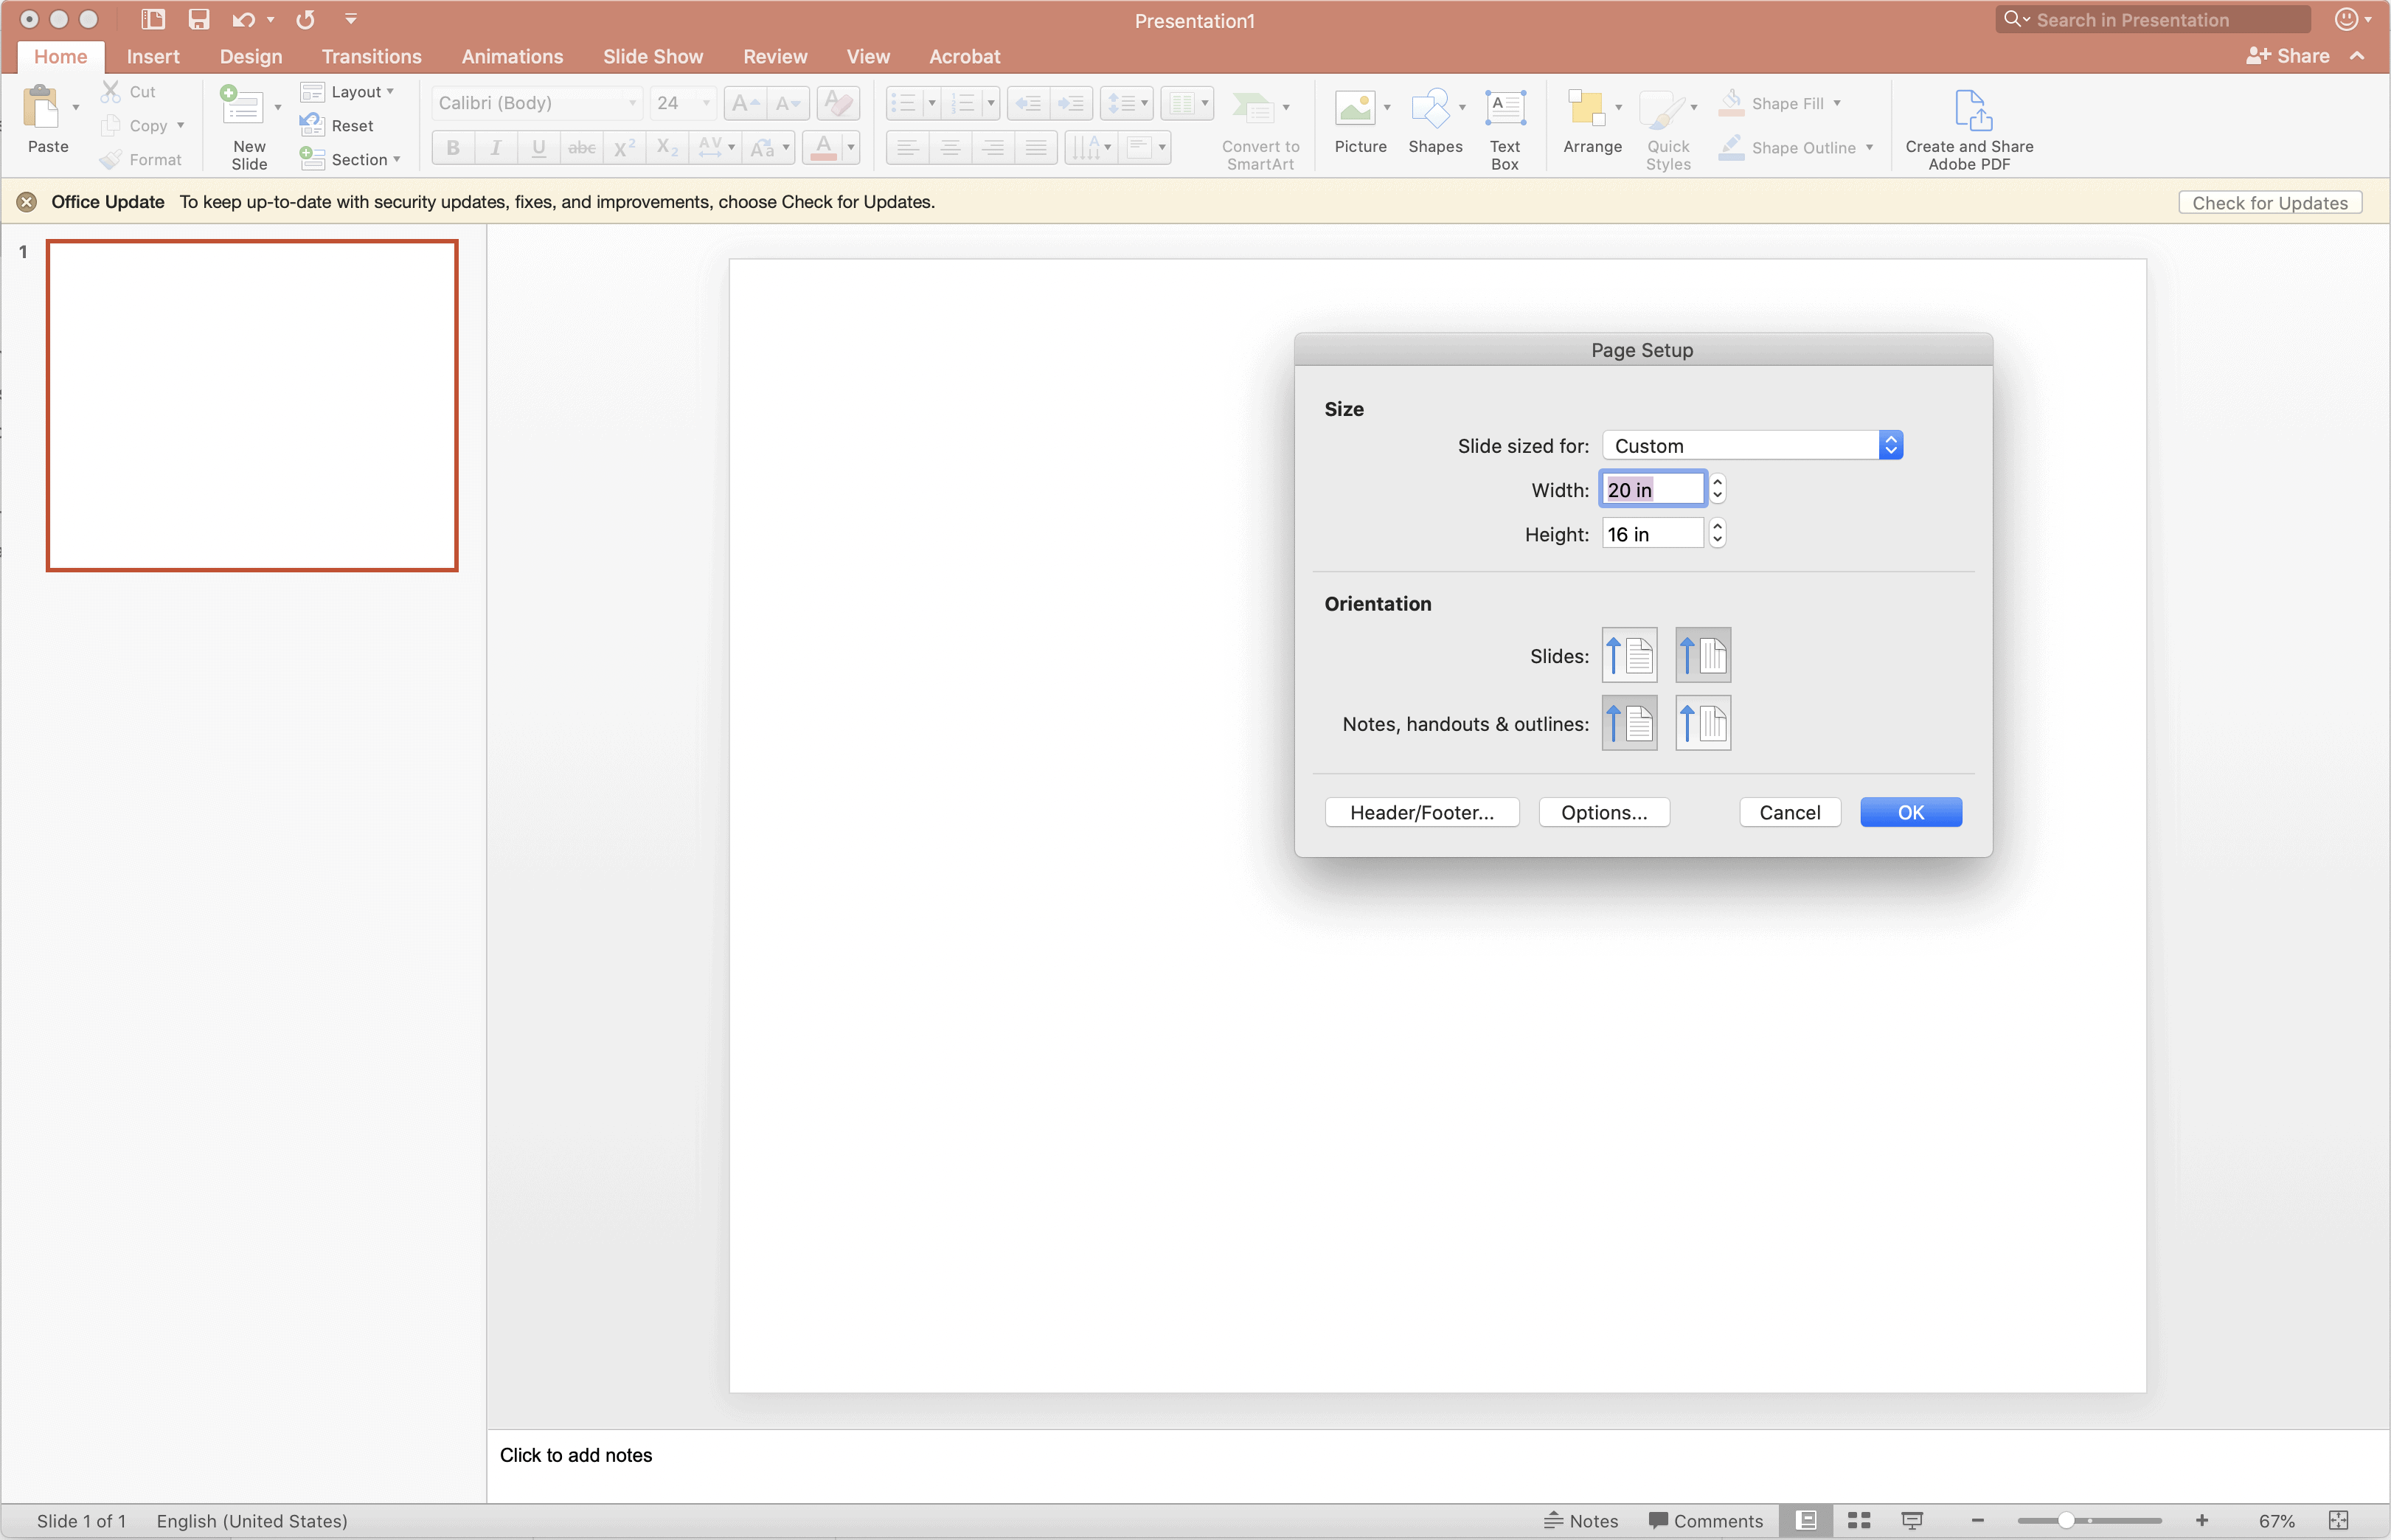
Task: Click into the Height input field
Action: 1651,534
